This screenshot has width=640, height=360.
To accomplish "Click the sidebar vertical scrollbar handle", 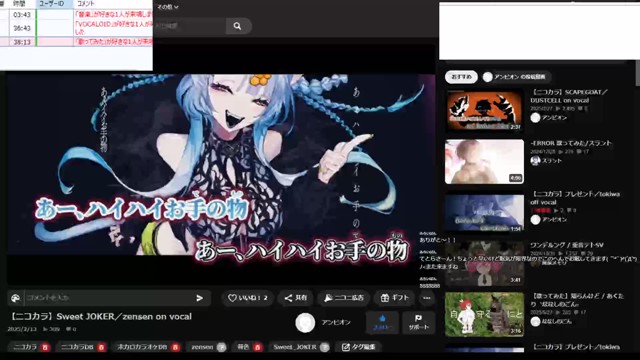I will click(x=638, y=73).
